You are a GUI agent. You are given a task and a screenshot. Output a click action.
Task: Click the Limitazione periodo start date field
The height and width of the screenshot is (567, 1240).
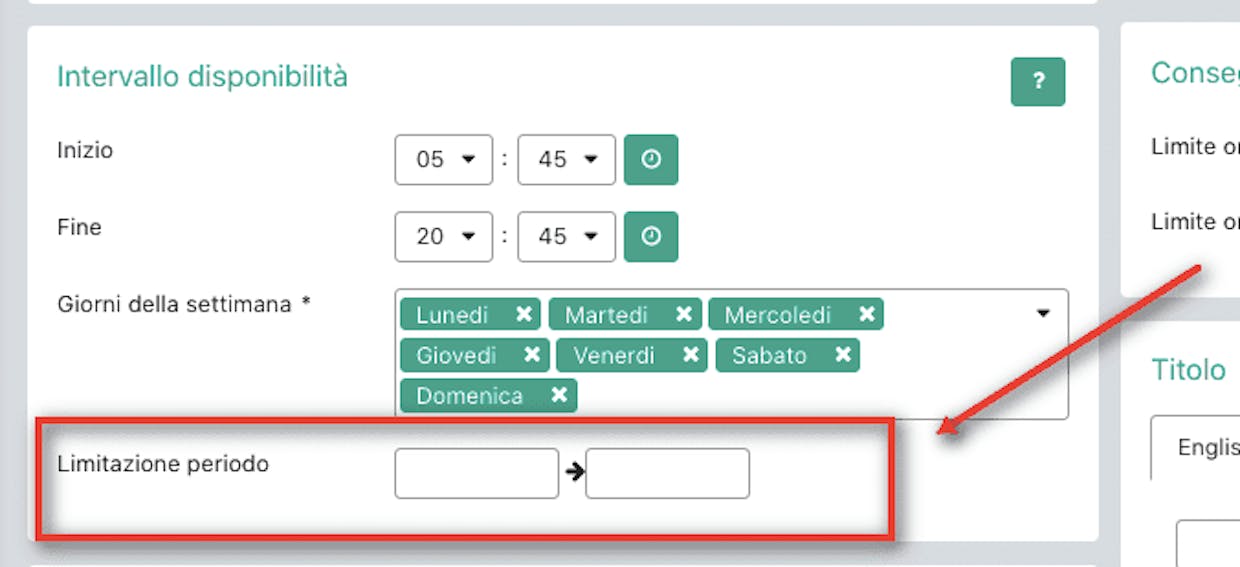477,473
